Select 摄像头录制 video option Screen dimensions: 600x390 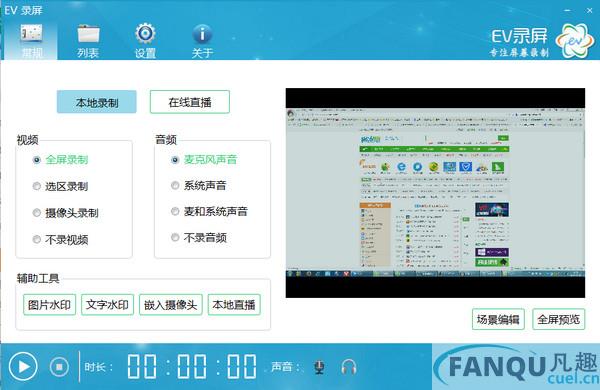(x=65, y=213)
